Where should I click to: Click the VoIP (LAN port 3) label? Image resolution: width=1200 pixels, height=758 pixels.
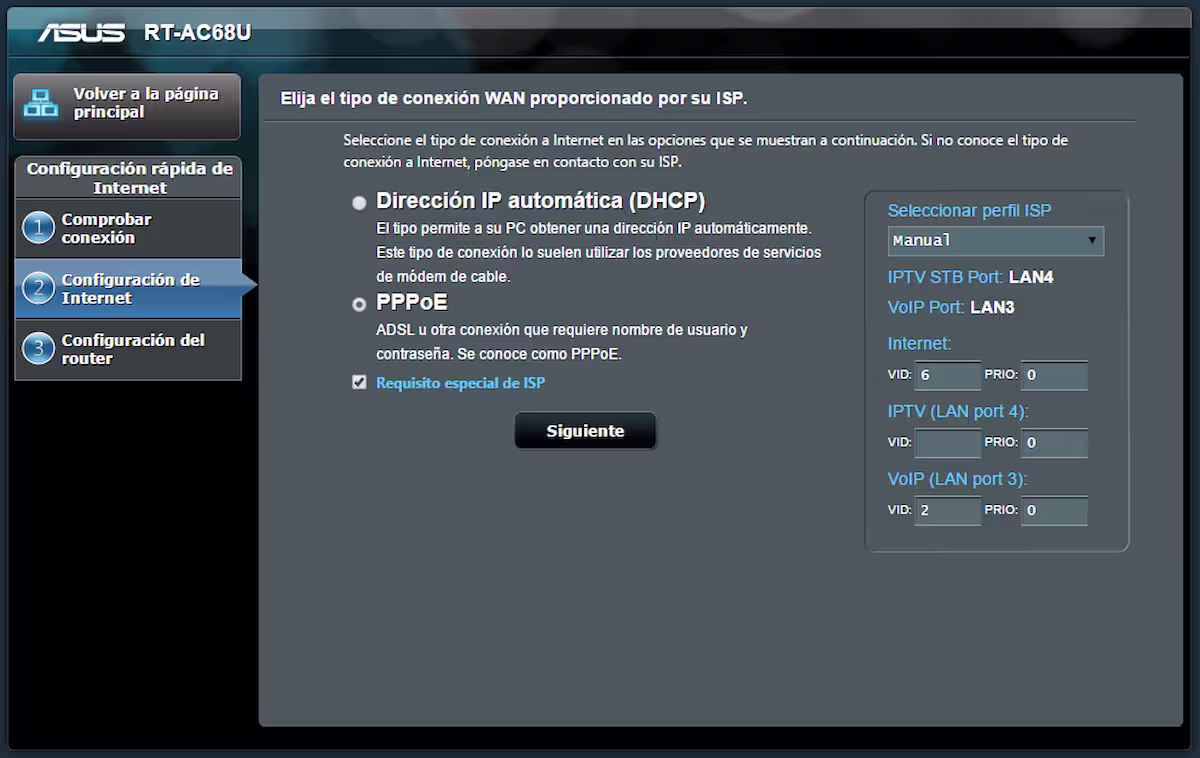(958, 479)
